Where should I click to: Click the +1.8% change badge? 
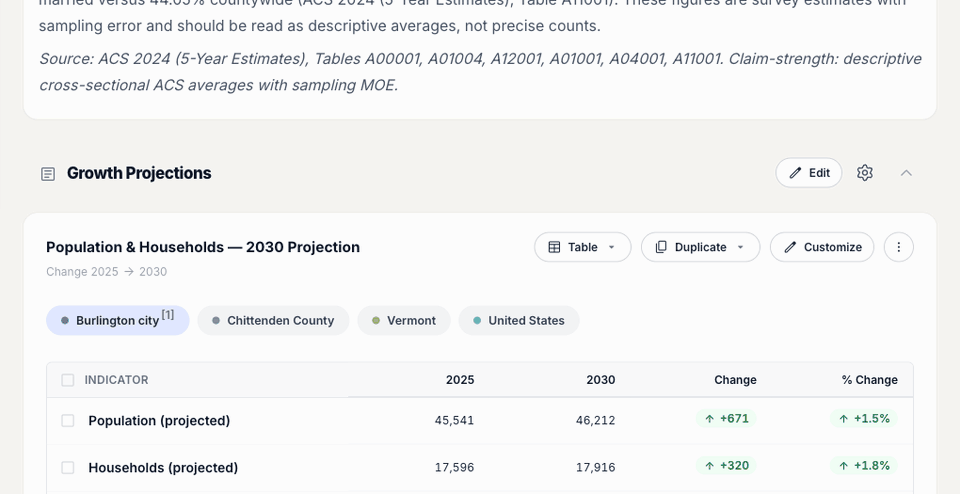pyautogui.click(x=864, y=466)
